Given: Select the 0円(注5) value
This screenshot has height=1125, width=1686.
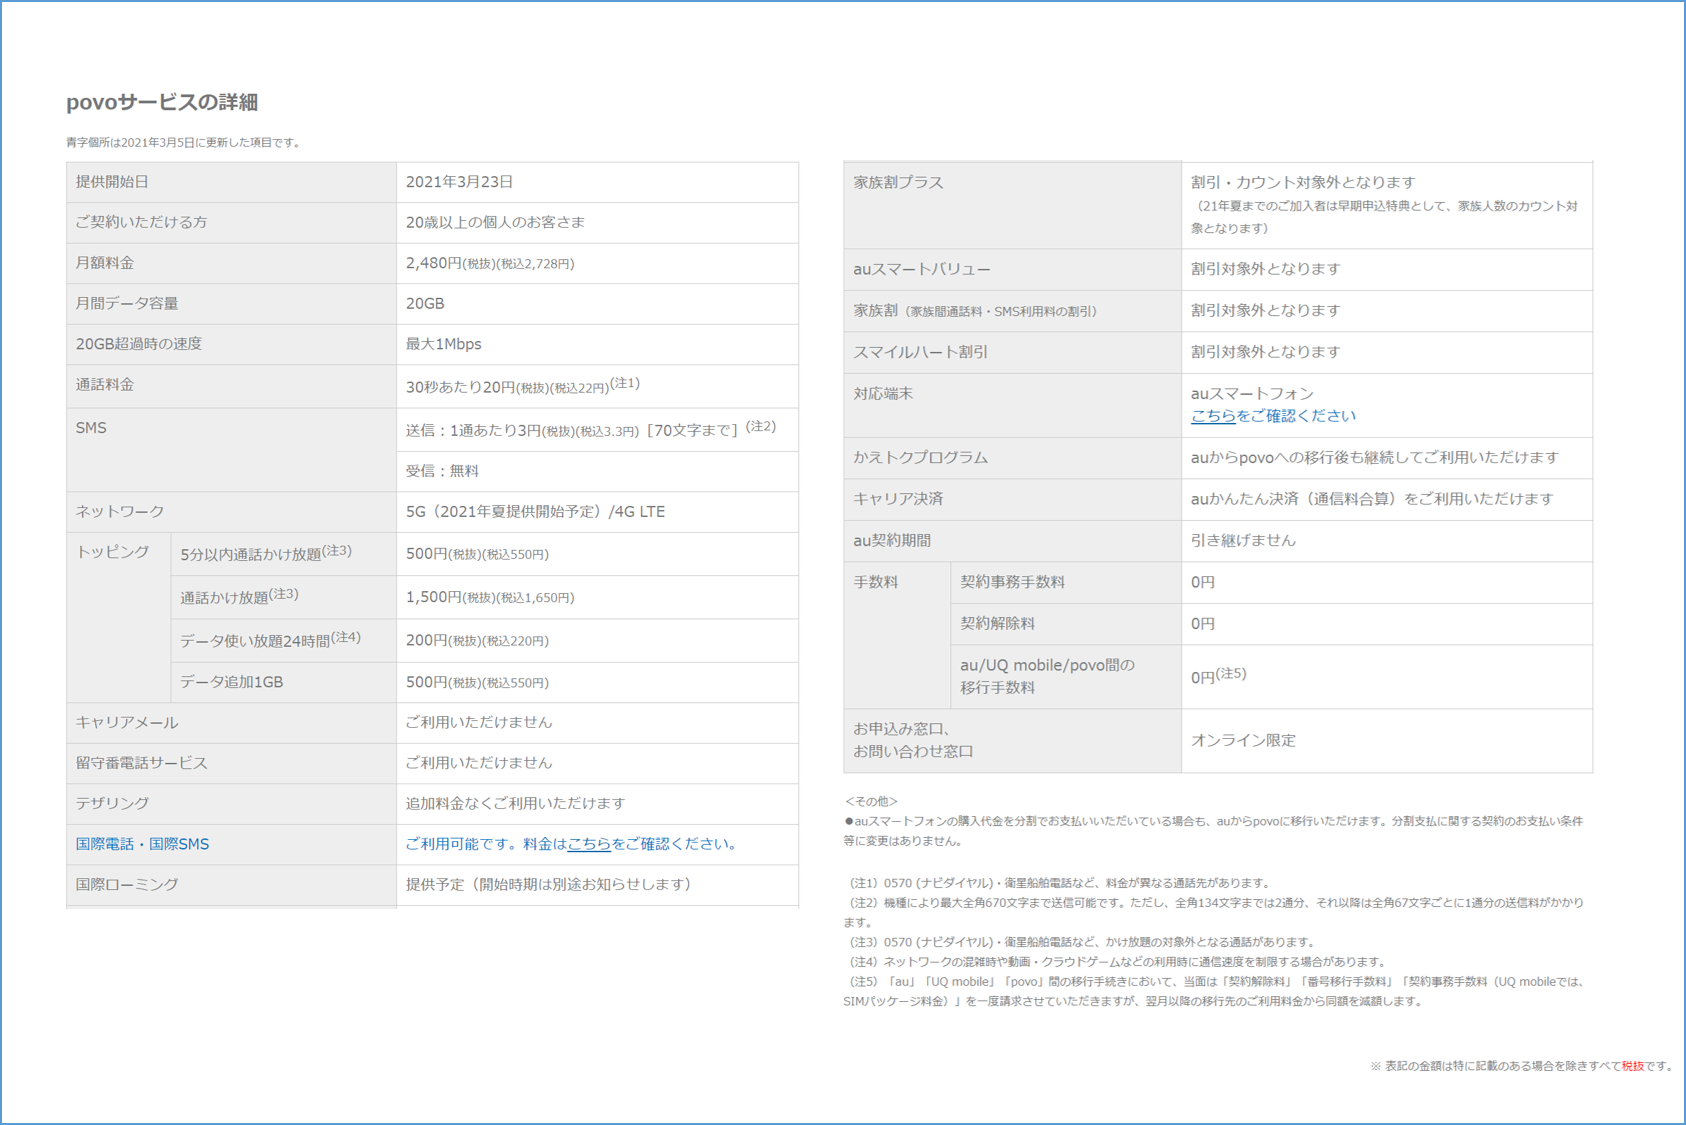Looking at the screenshot, I should (1218, 676).
